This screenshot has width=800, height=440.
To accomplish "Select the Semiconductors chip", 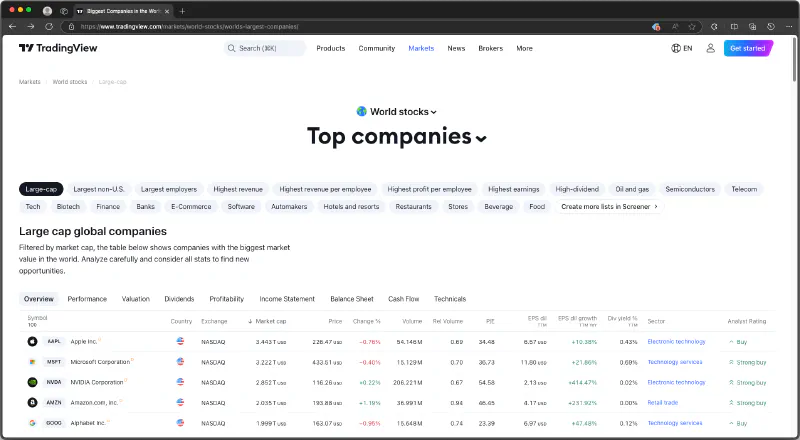I will pyautogui.click(x=690, y=189).
